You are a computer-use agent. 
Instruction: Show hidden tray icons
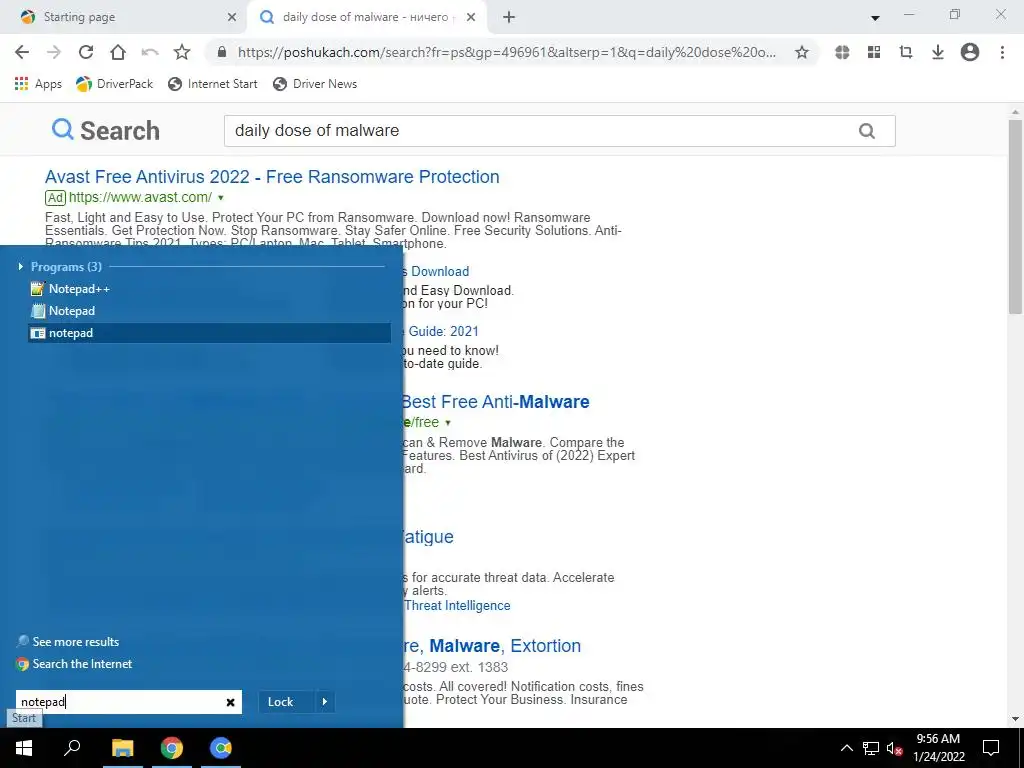point(846,748)
